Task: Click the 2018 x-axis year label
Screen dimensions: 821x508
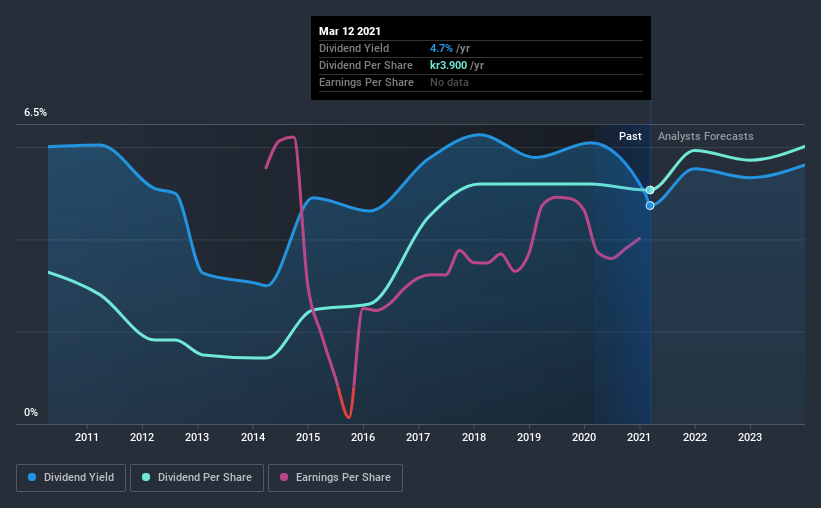Action: point(474,437)
